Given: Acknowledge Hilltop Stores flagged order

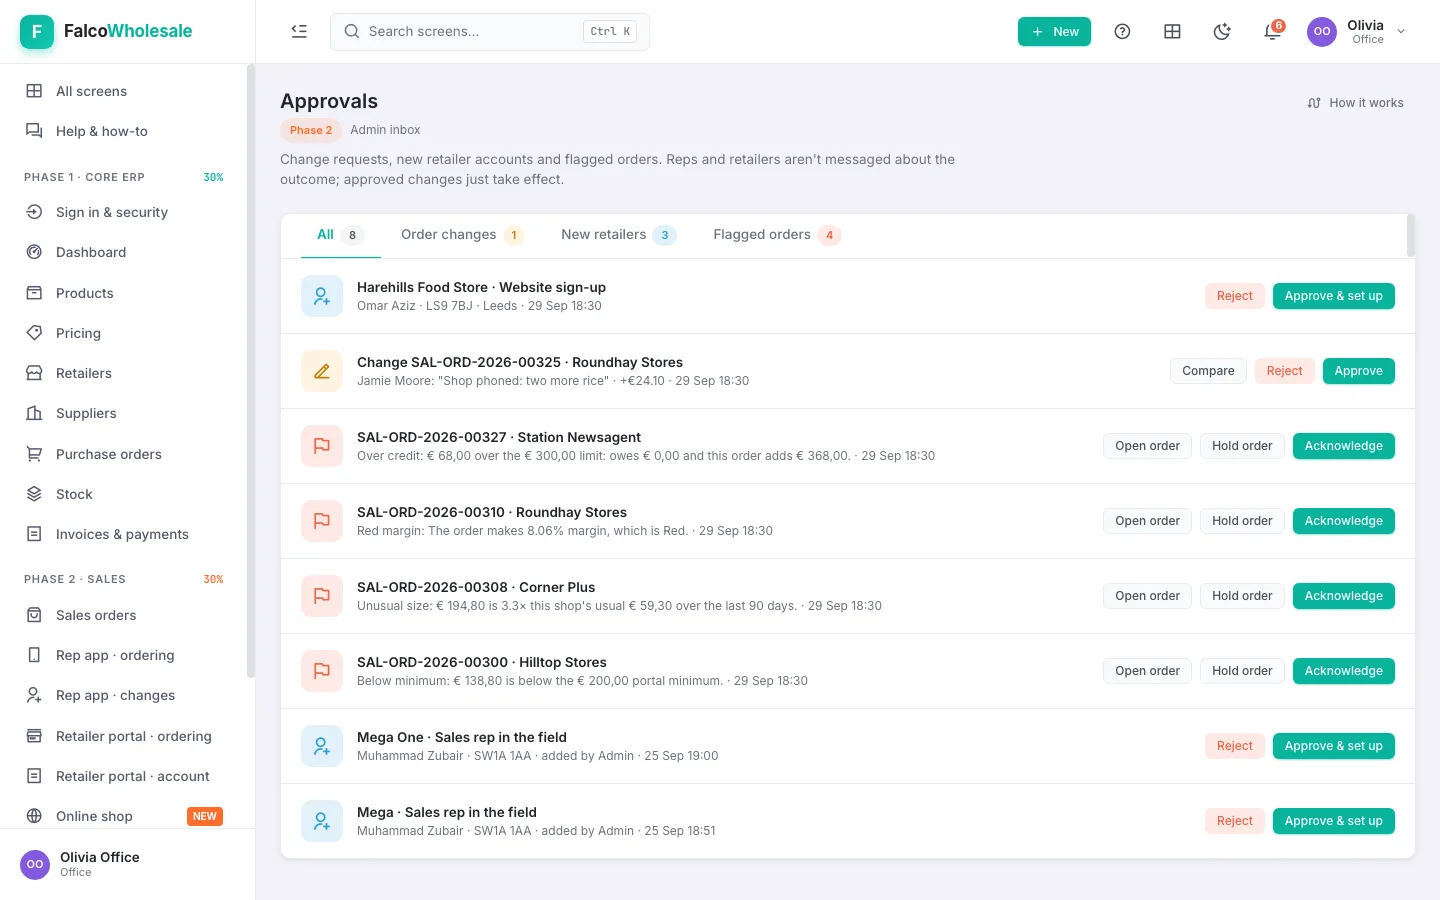Looking at the screenshot, I should click(x=1343, y=671).
